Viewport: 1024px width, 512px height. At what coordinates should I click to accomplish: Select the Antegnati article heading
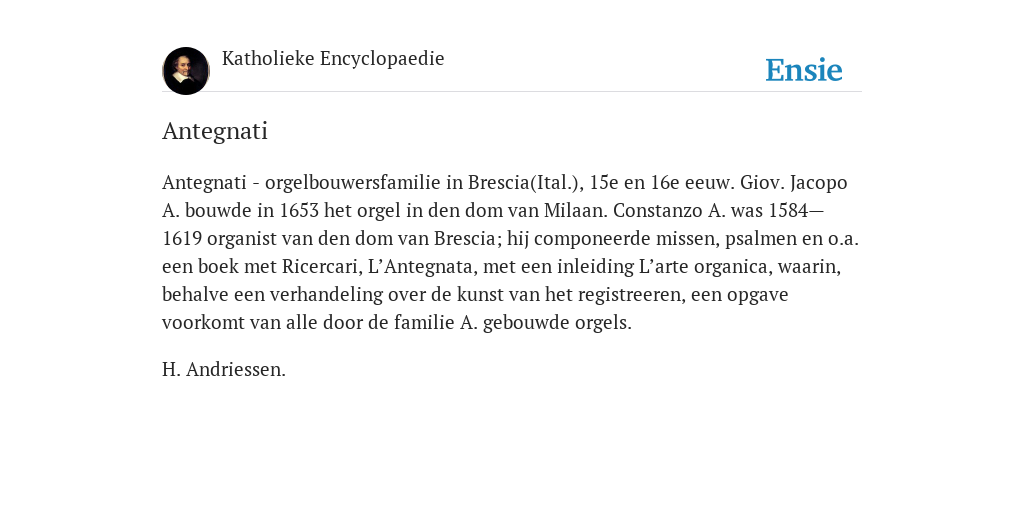coord(215,131)
